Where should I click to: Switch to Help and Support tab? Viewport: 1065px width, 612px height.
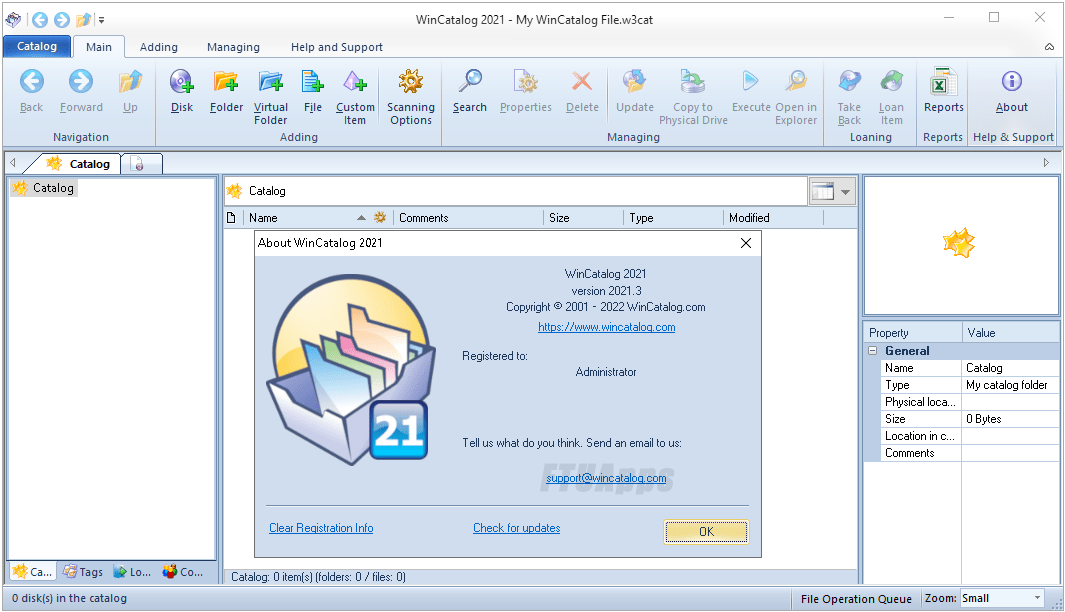click(337, 47)
